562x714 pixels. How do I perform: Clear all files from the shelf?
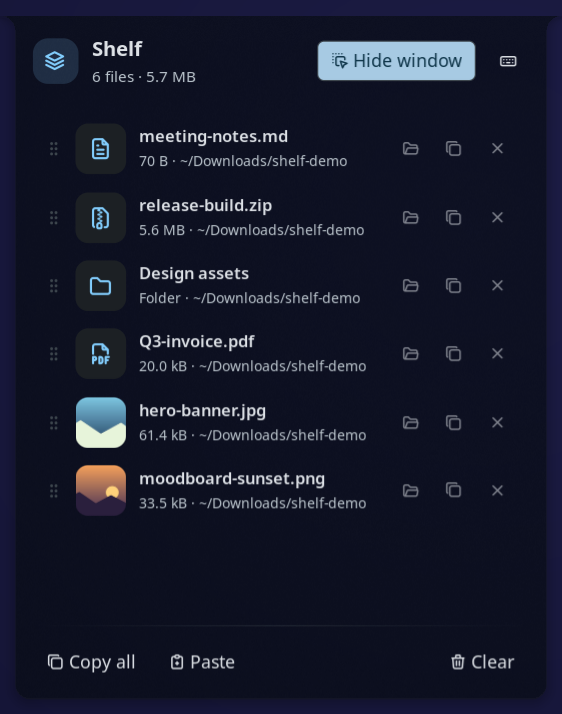(x=482, y=662)
